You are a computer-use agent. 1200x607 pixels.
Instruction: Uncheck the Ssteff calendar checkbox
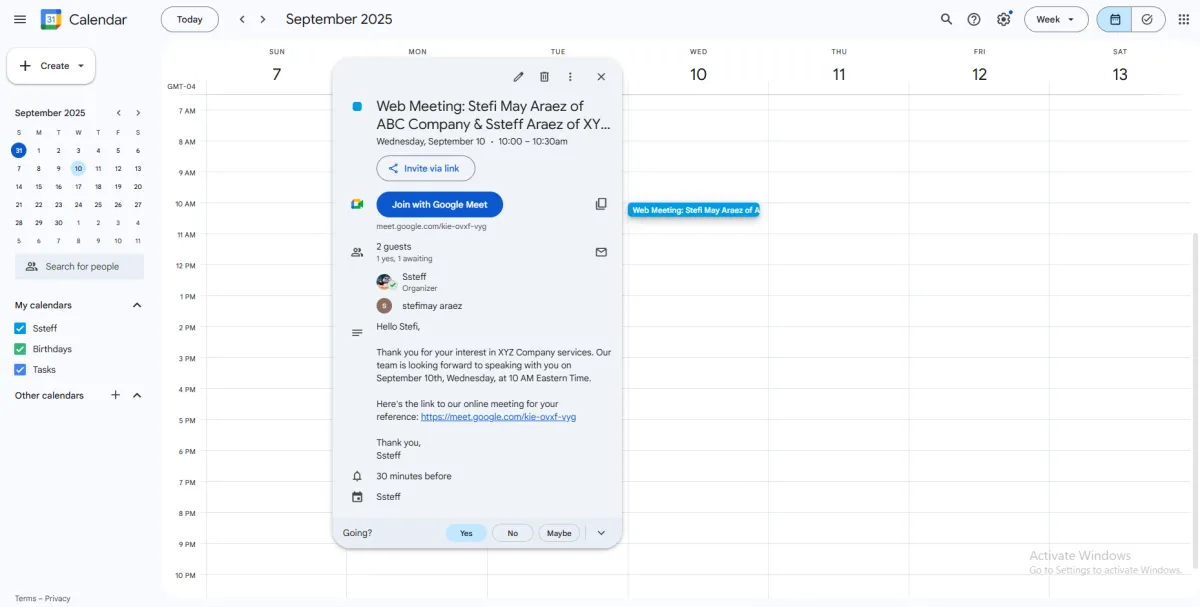20,328
